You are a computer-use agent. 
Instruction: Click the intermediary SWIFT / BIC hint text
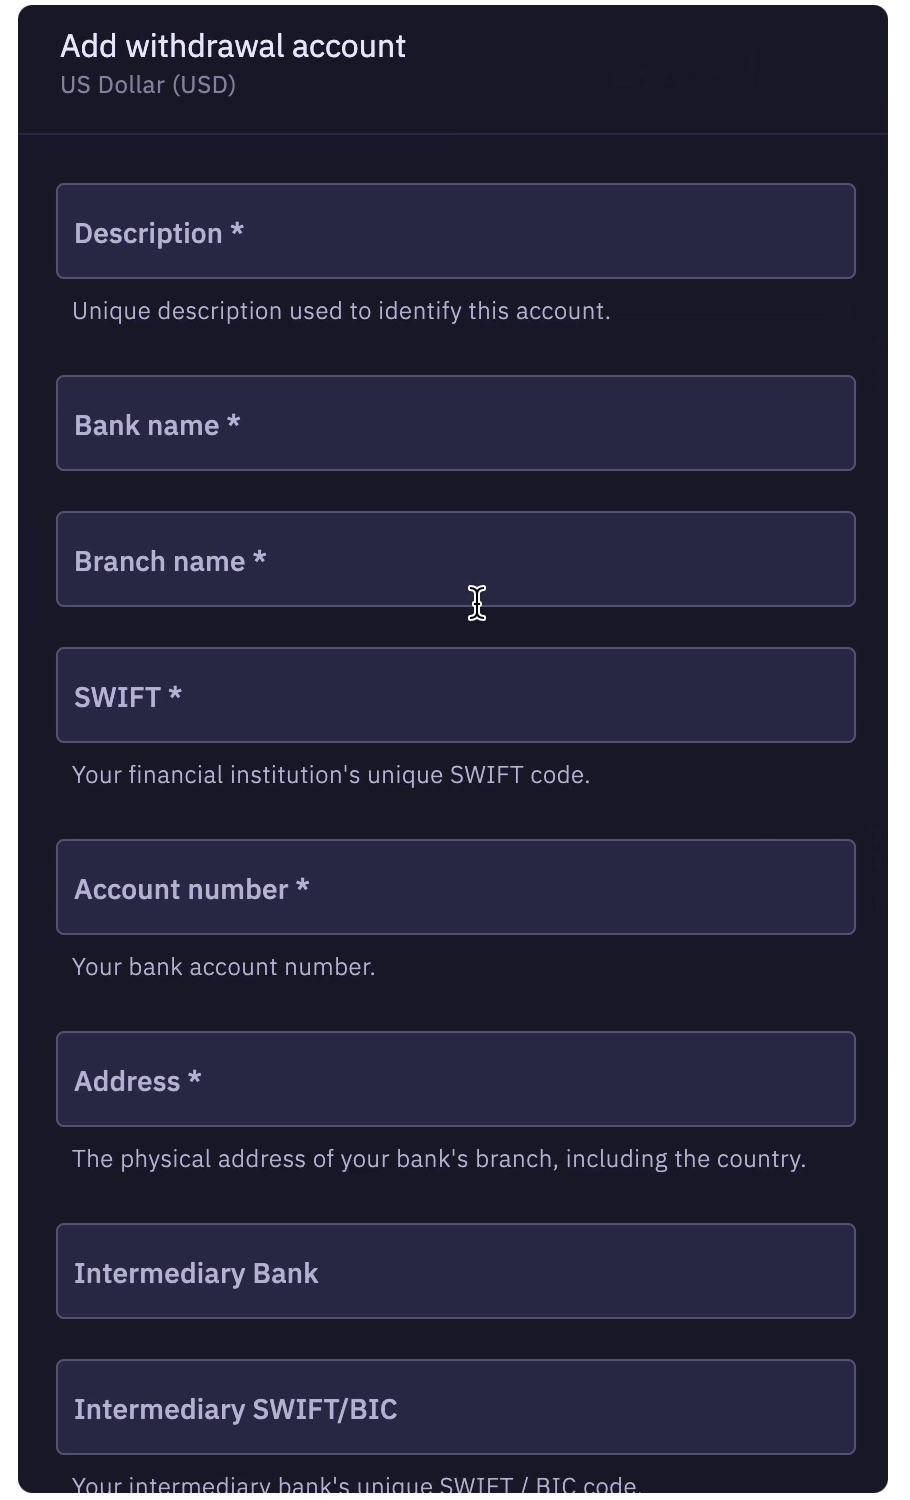coord(356,1485)
